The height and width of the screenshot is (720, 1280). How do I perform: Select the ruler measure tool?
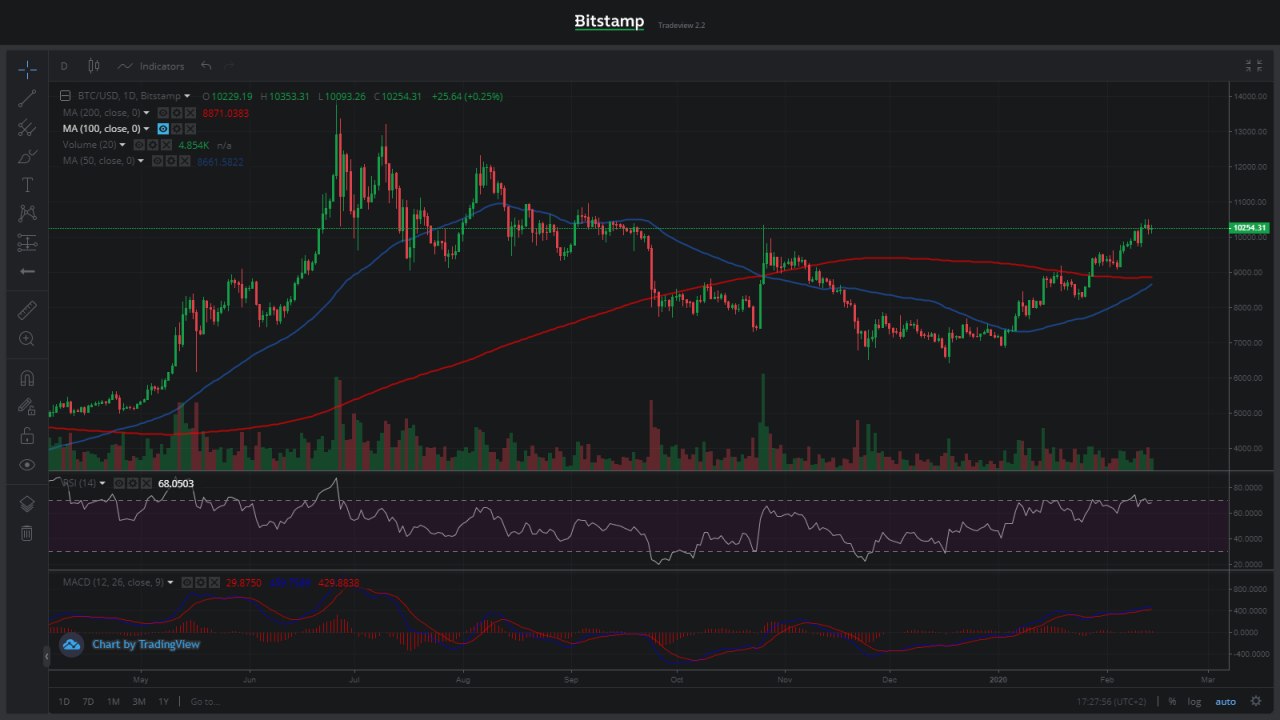(27, 310)
